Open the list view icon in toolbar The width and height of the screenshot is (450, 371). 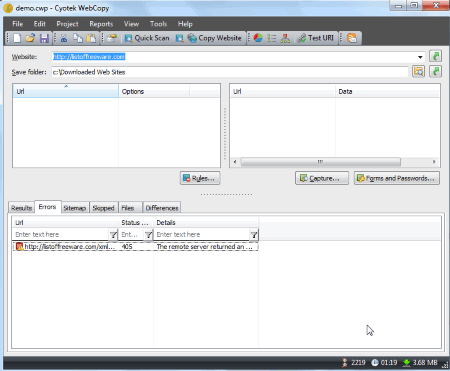coord(272,38)
